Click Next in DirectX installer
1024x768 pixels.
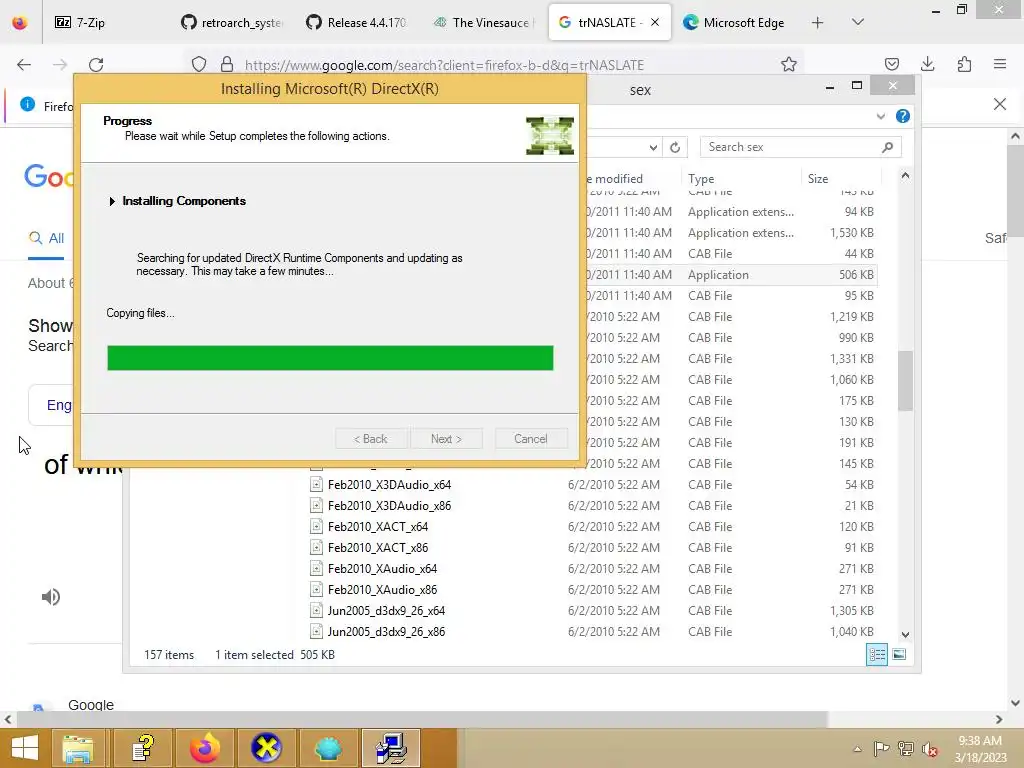click(446, 439)
